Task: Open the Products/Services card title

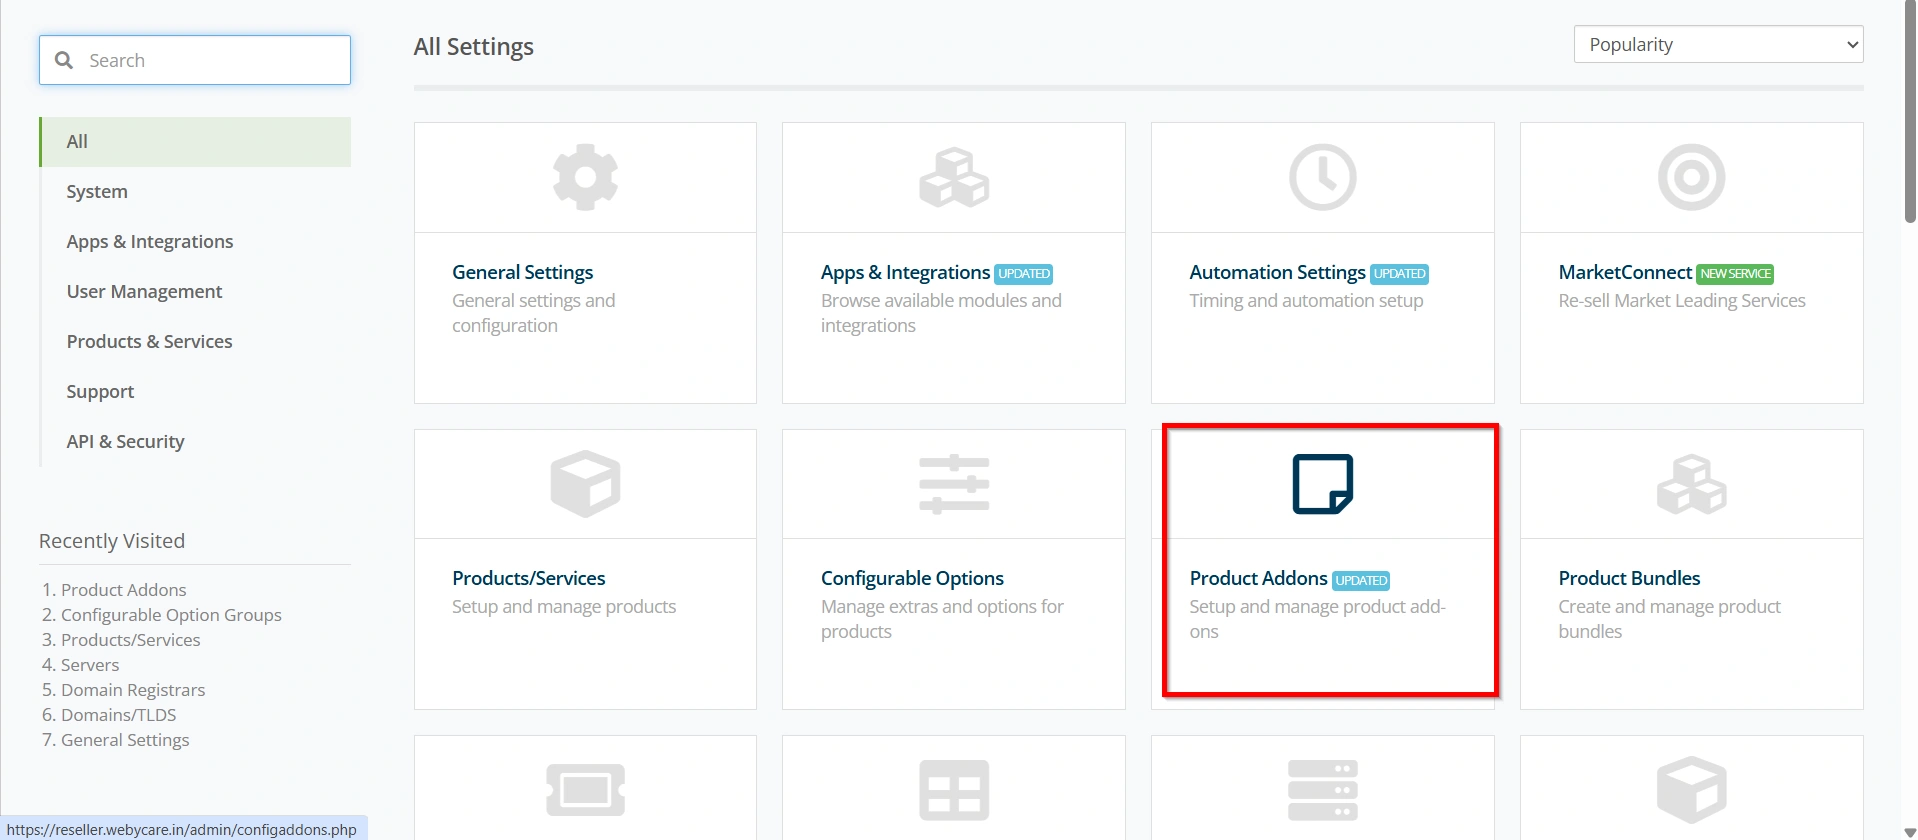Action: (x=528, y=578)
